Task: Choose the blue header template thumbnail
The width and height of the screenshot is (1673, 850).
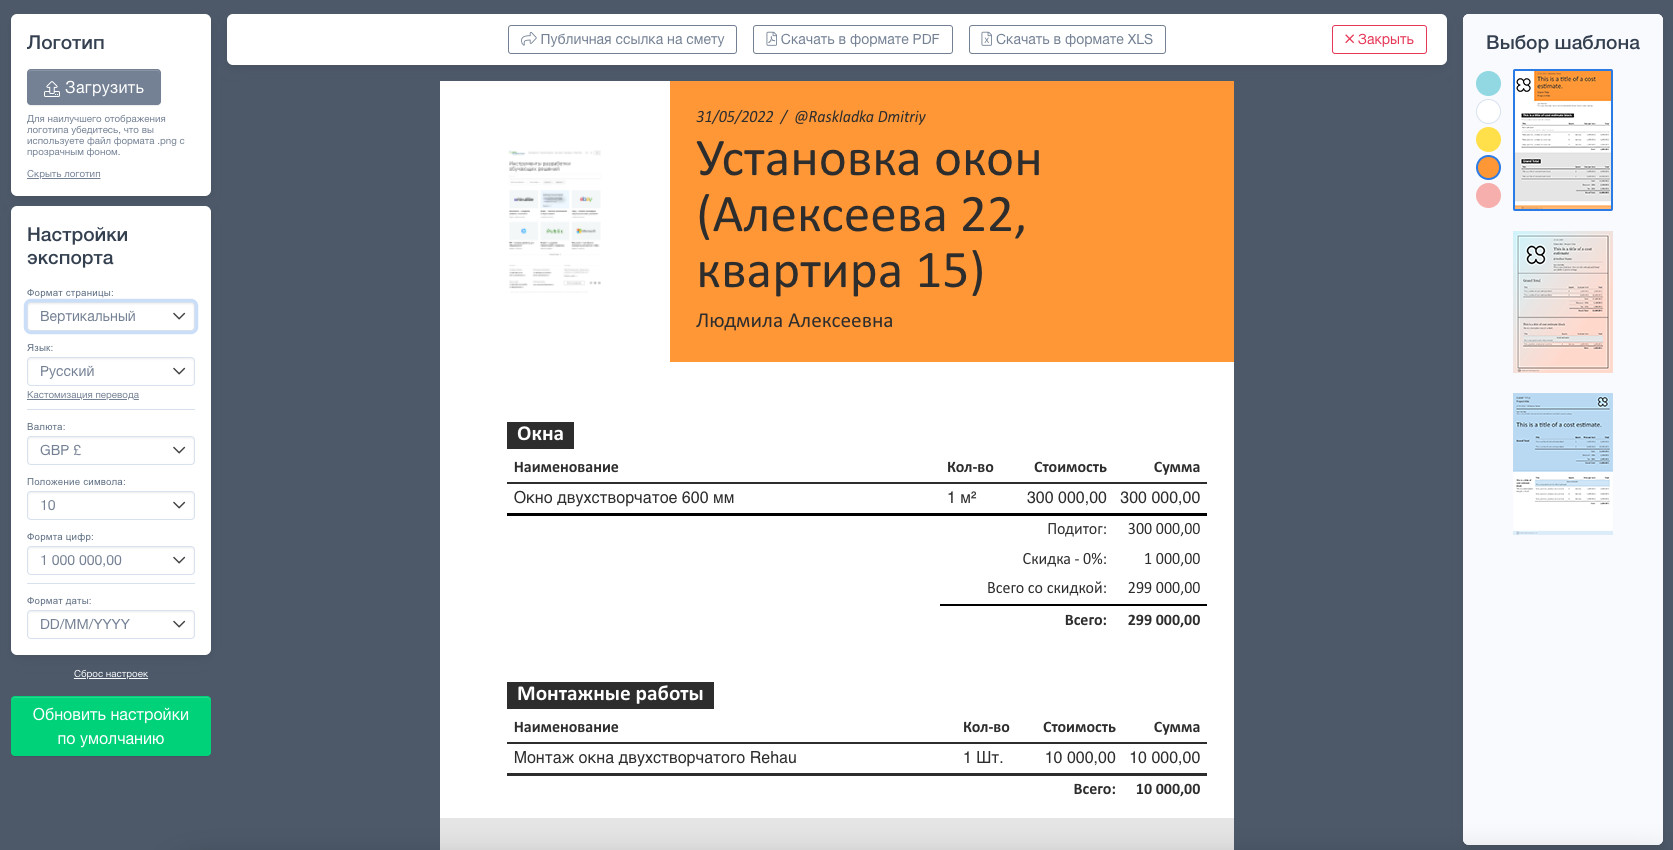Action: click(1563, 464)
